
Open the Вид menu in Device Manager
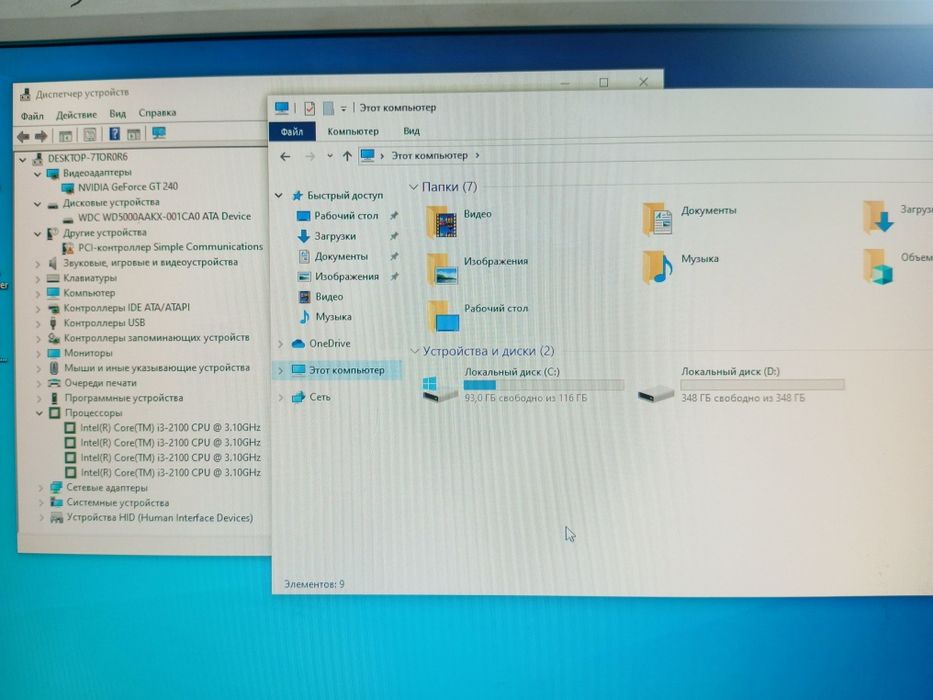point(117,113)
